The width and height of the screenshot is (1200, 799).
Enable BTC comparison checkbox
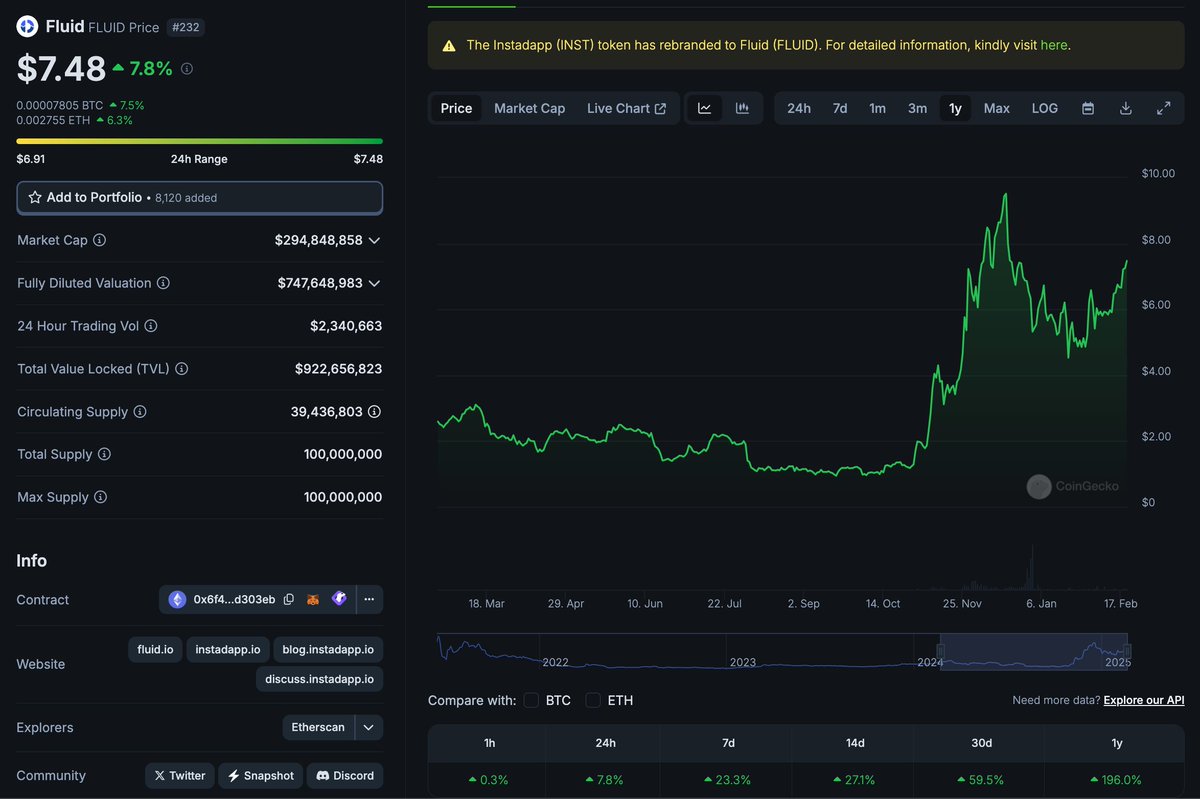pyautogui.click(x=531, y=700)
